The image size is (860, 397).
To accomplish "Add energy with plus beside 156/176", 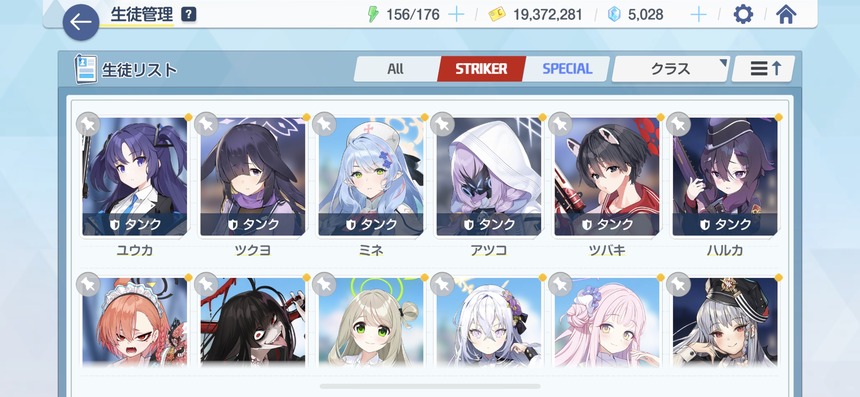I will [456, 14].
